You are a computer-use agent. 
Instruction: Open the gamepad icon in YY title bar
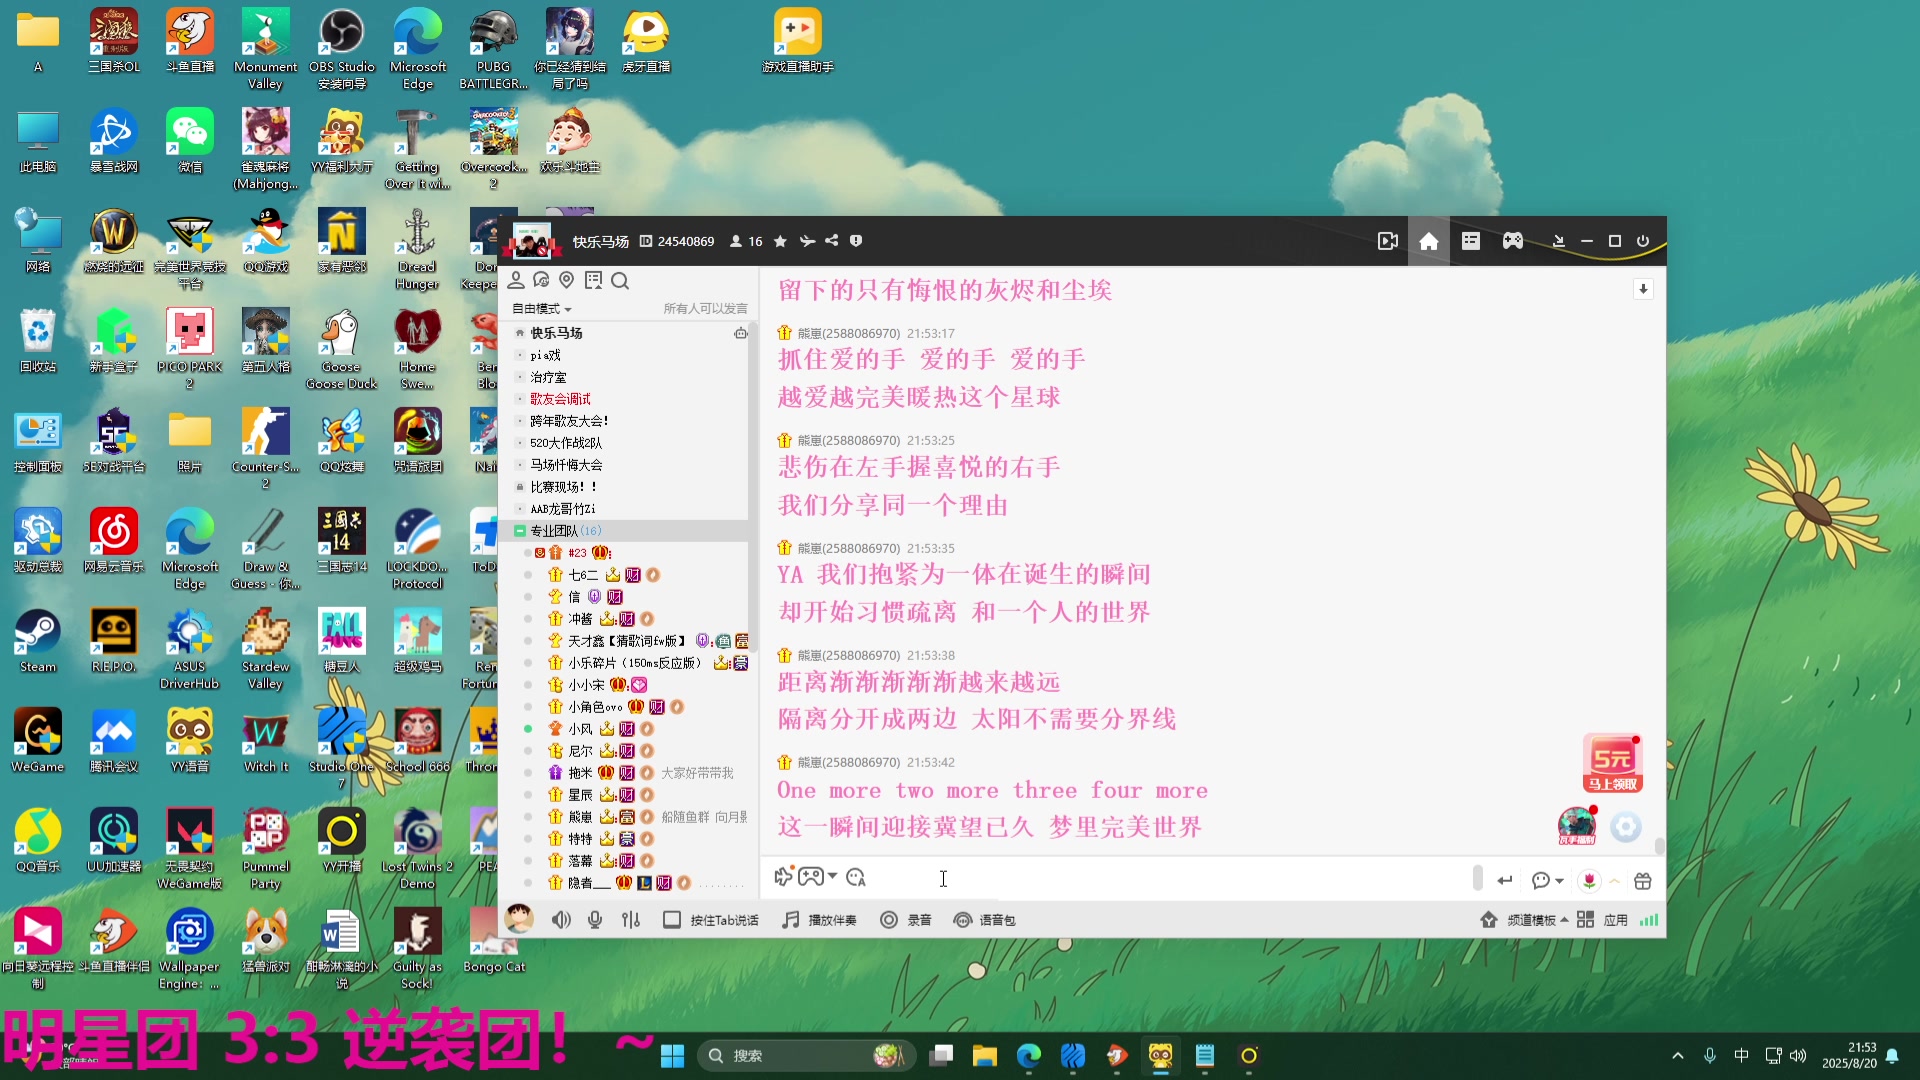1513,241
